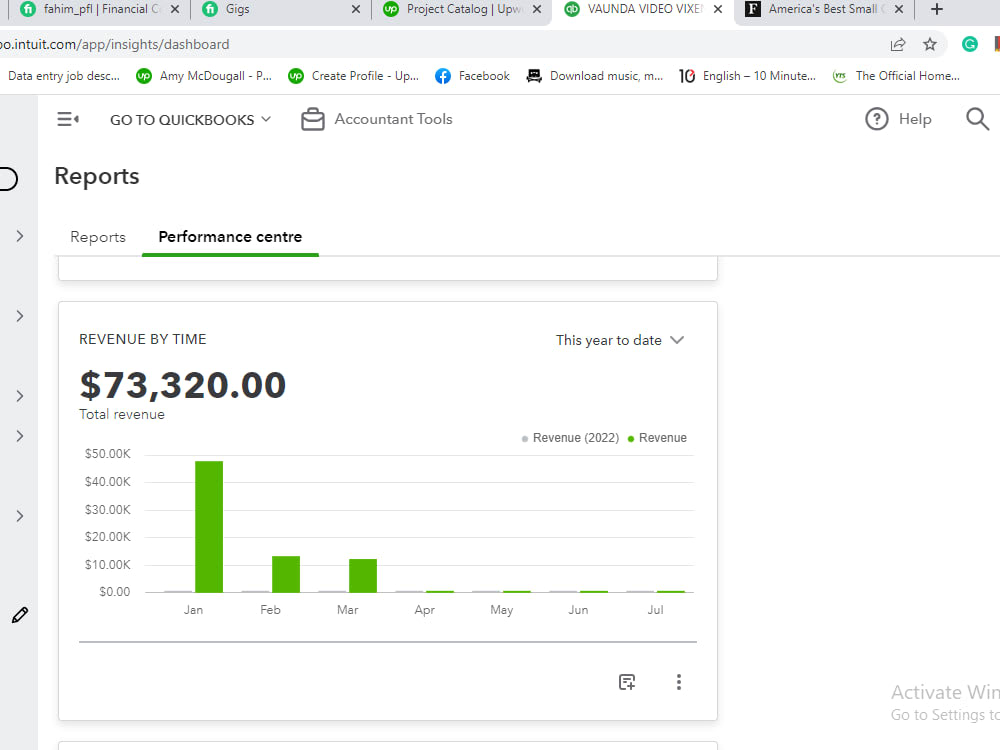
Task: Open the search magnifier icon
Action: 977,119
